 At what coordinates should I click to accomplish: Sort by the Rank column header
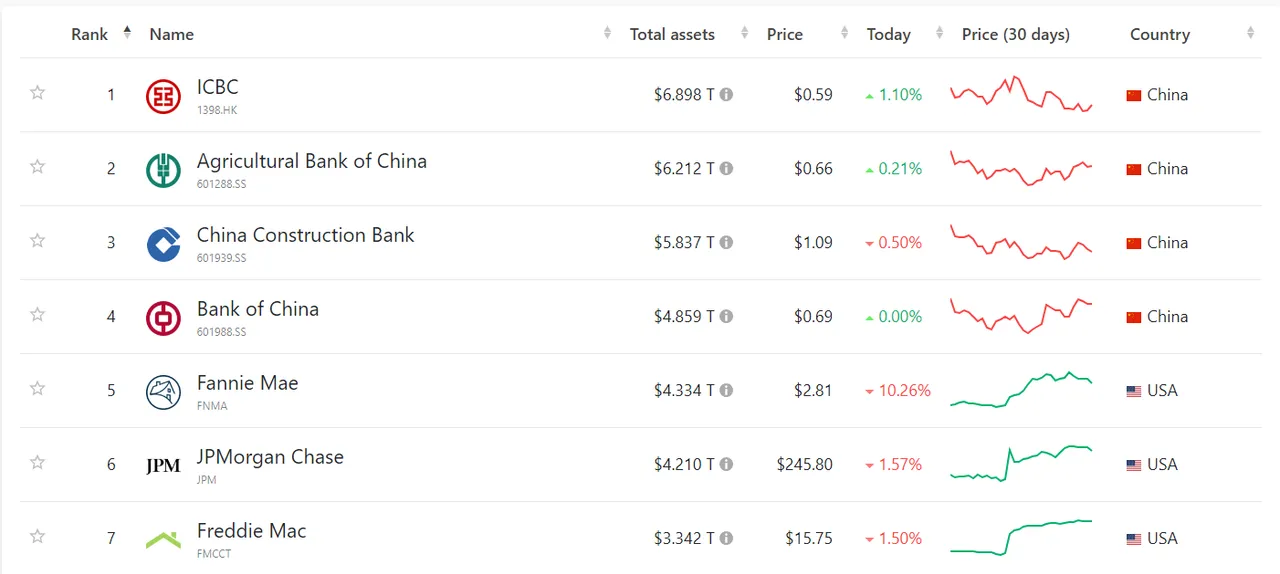click(x=89, y=34)
